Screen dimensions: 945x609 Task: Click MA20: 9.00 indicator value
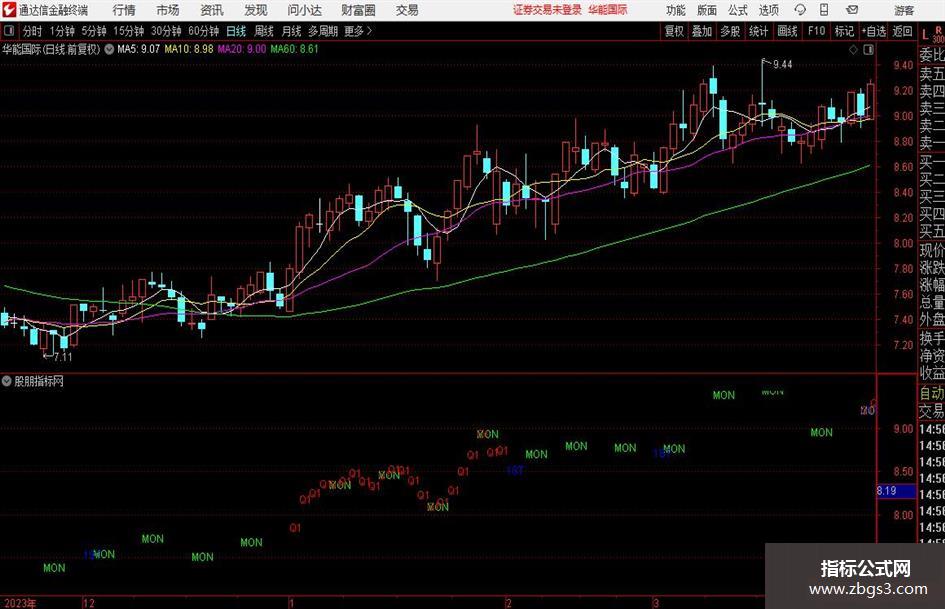click(x=242, y=49)
